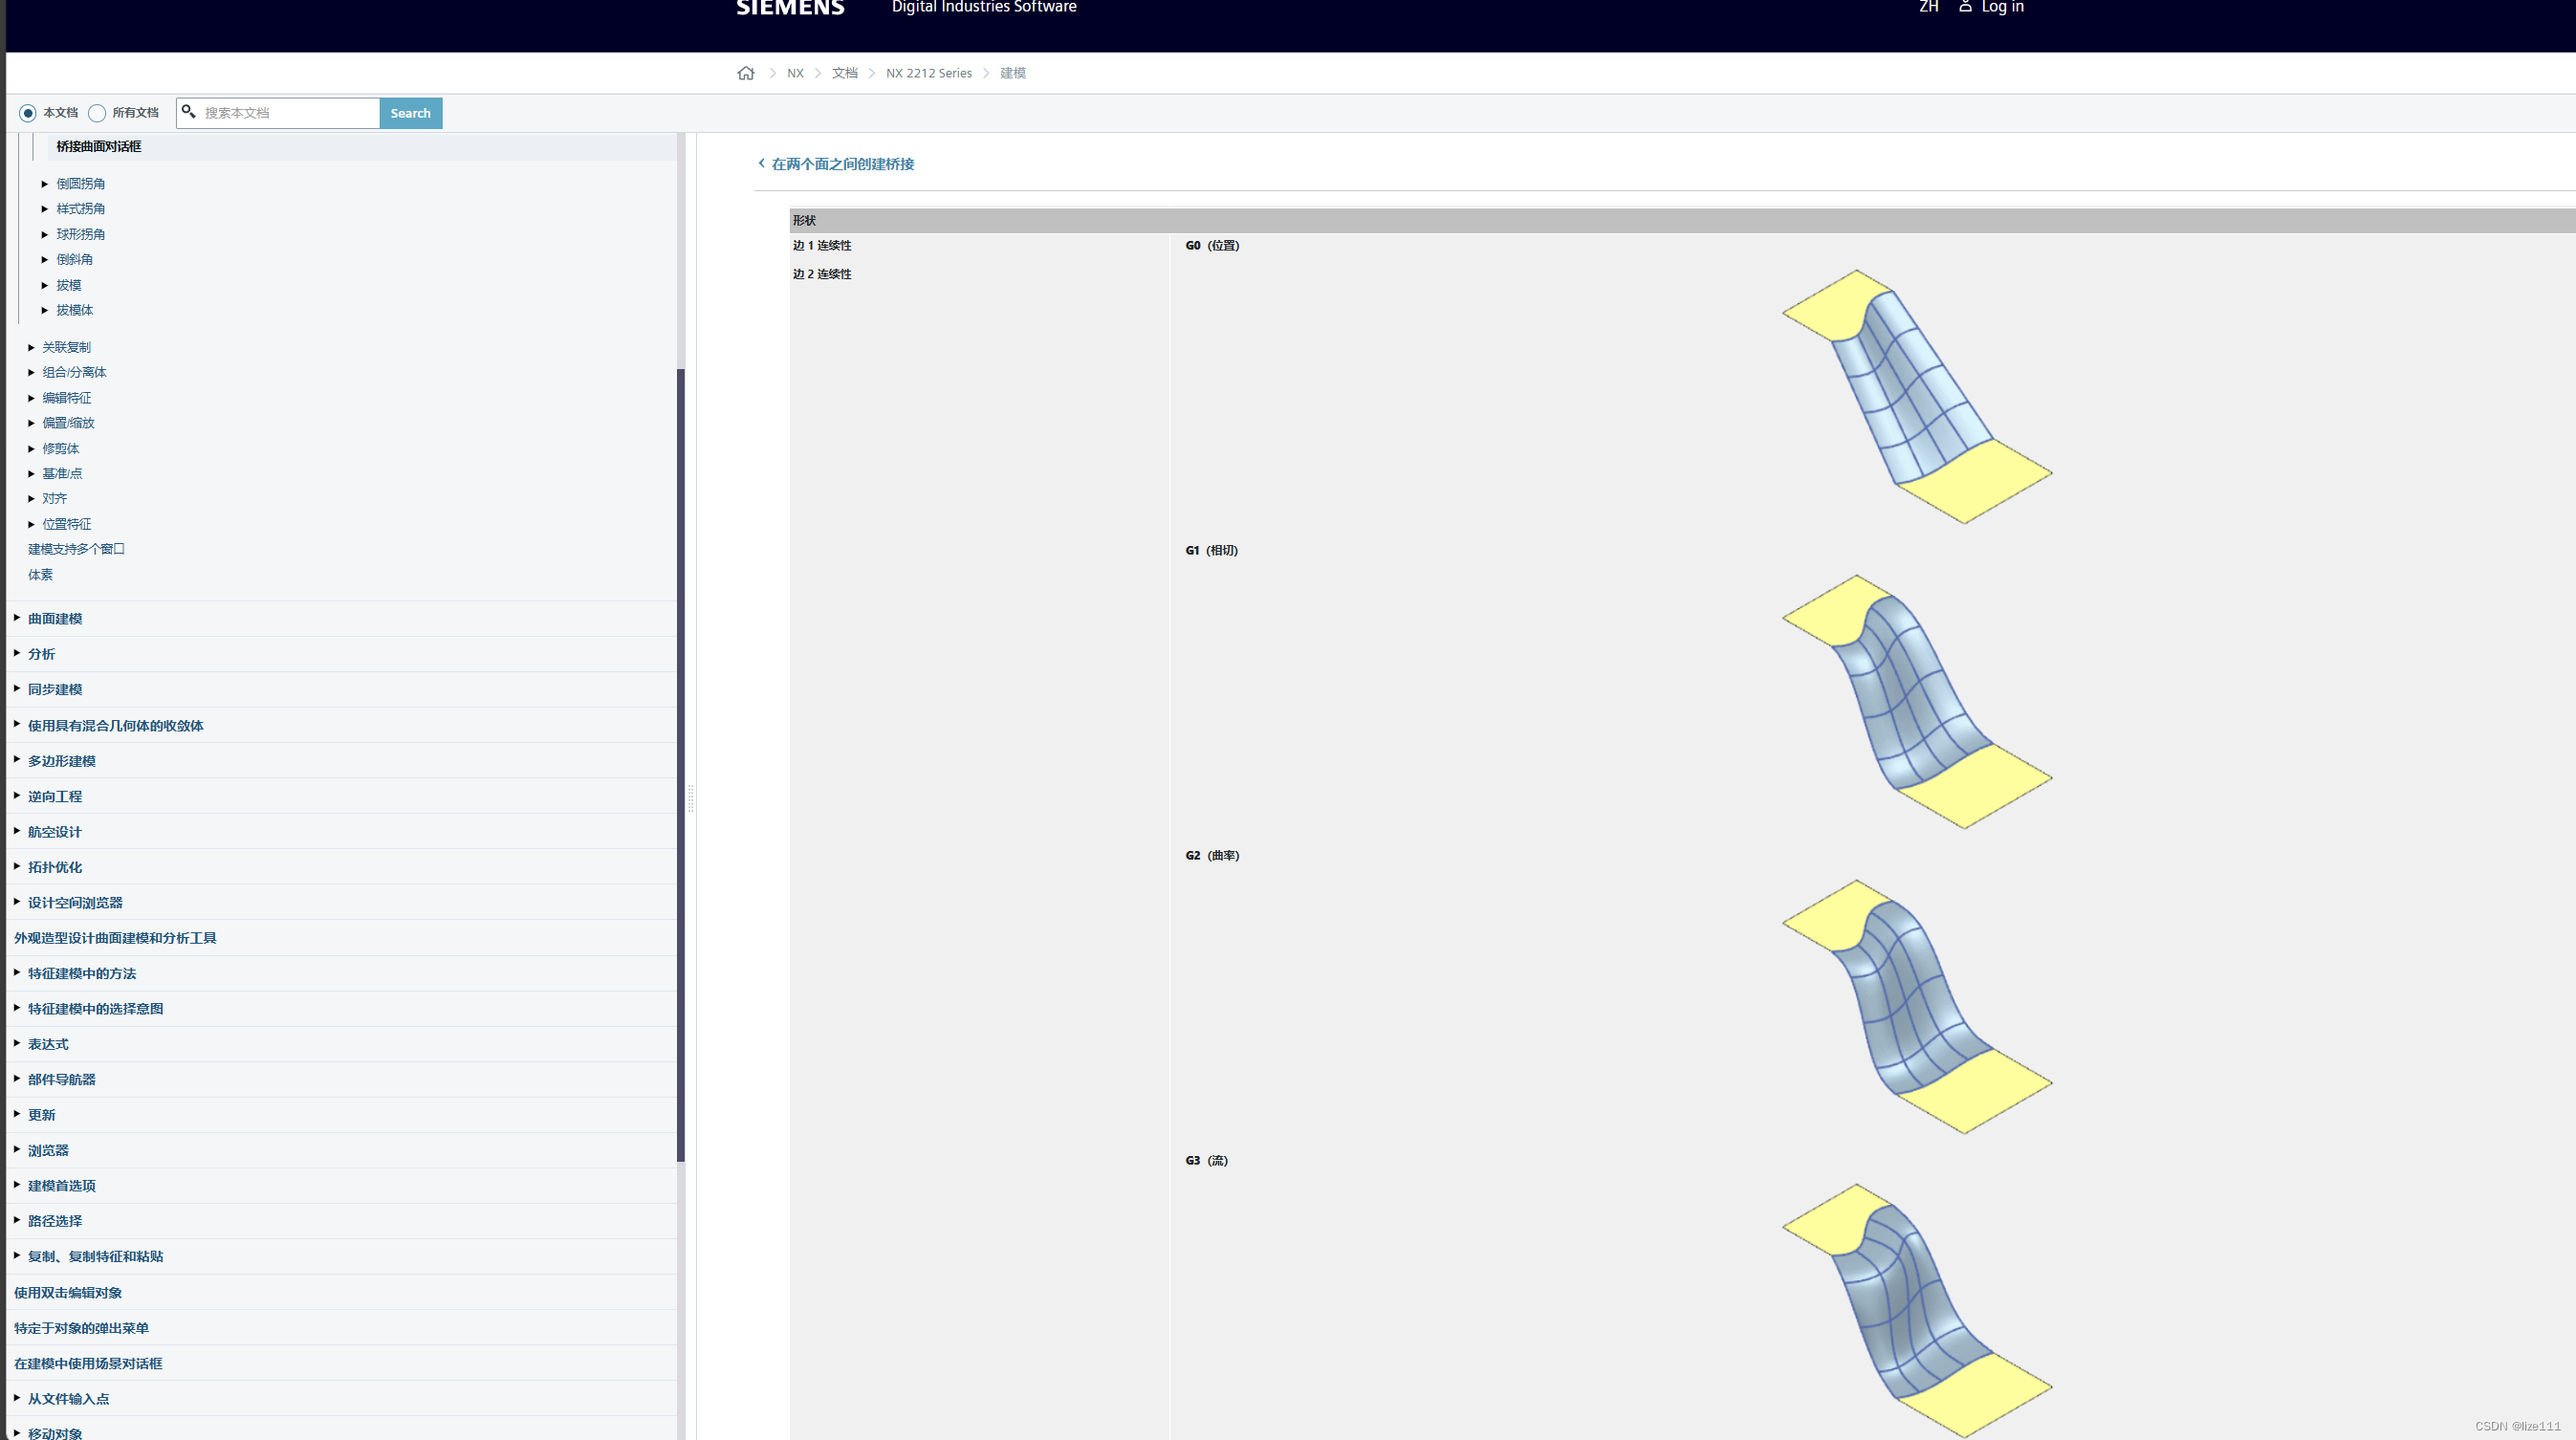
Task: Expand the 曲面建模 tree section
Action: click(17, 618)
